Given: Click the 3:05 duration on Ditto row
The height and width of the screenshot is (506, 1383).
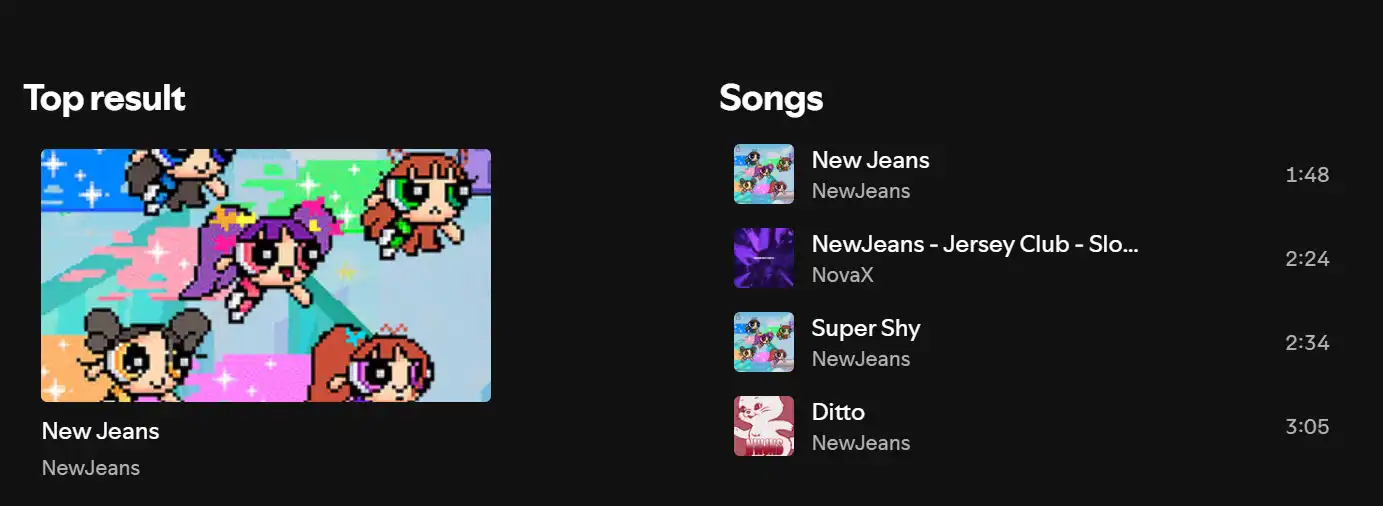Looking at the screenshot, I should (x=1307, y=427).
